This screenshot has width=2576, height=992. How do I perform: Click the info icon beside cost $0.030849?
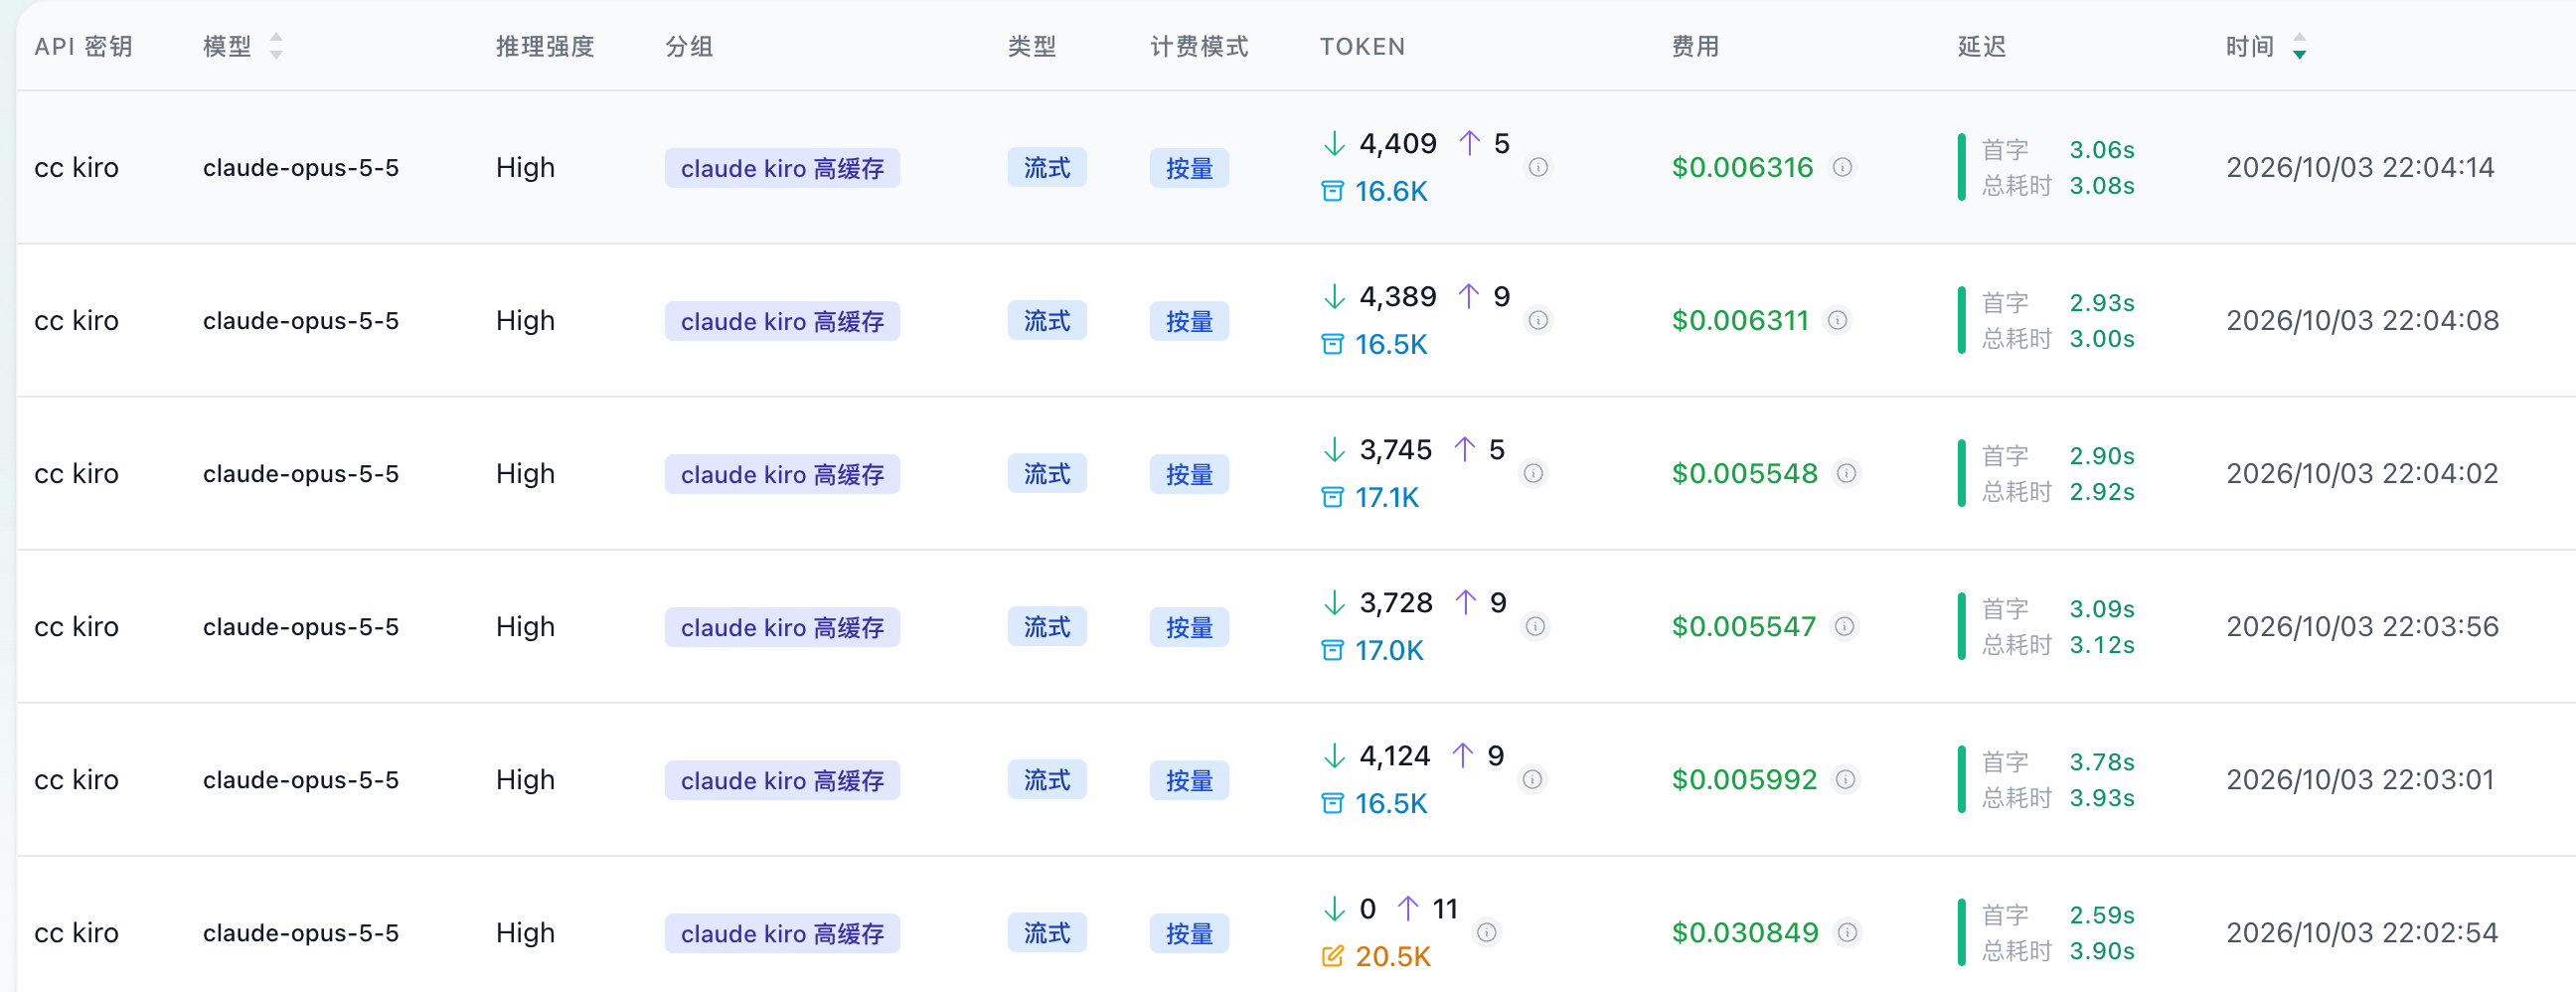tap(1848, 932)
